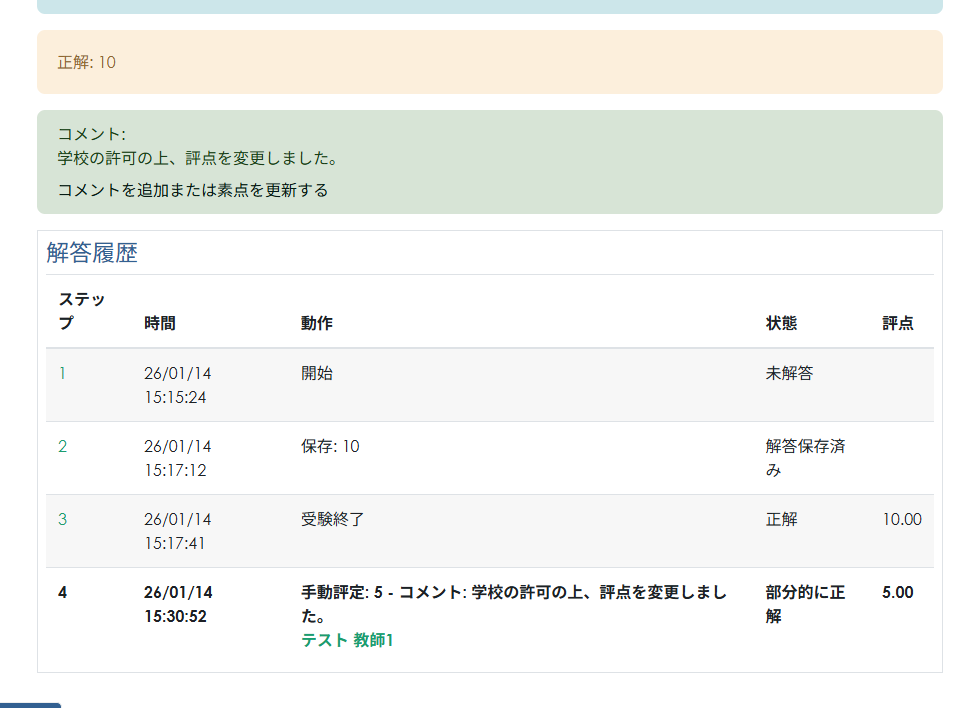Open step 2 in the response history

point(62,446)
